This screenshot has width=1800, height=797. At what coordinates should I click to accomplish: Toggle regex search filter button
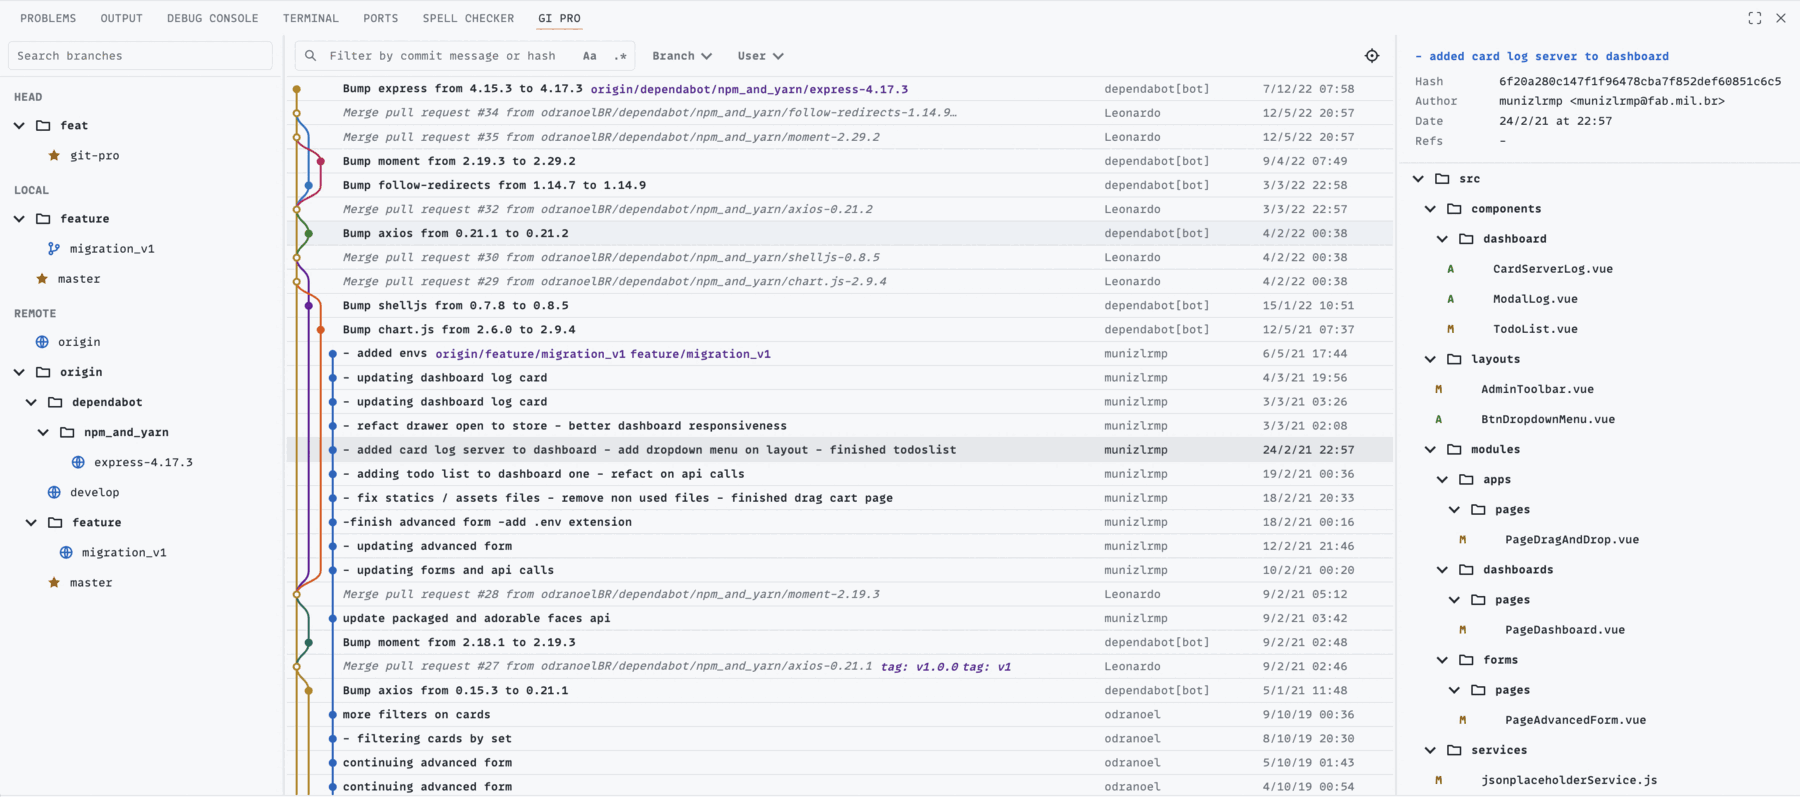pyautogui.click(x=620, y=56)
